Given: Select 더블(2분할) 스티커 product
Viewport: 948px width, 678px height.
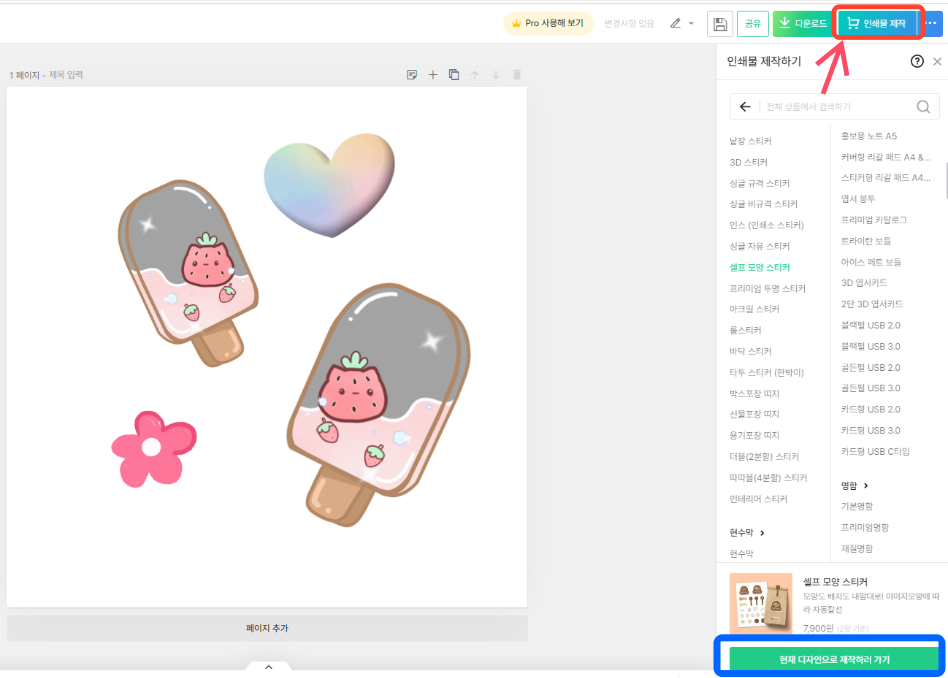Looking at the screenshot, I should (x=764, y=457).
